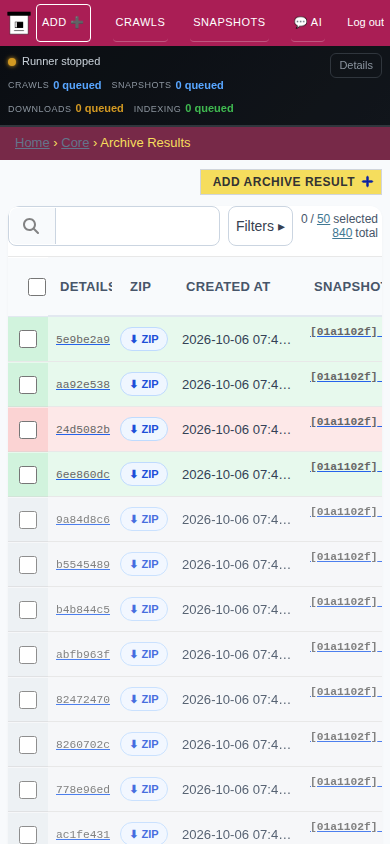Navigate to Core breadcrumb
Viewport: 390px width, 844px height.
[75, 143]
